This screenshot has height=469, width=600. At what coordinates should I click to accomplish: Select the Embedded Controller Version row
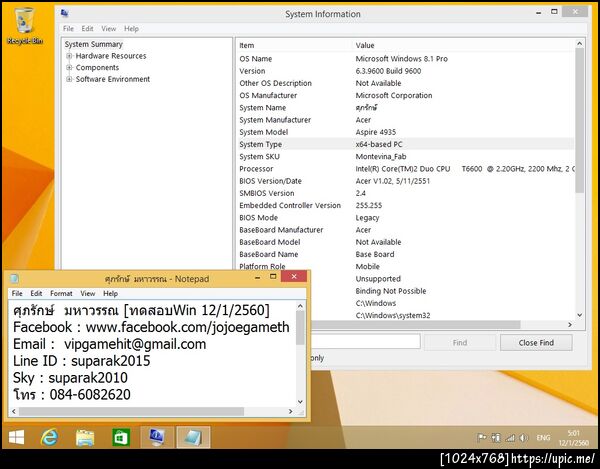tap(406, 205)
